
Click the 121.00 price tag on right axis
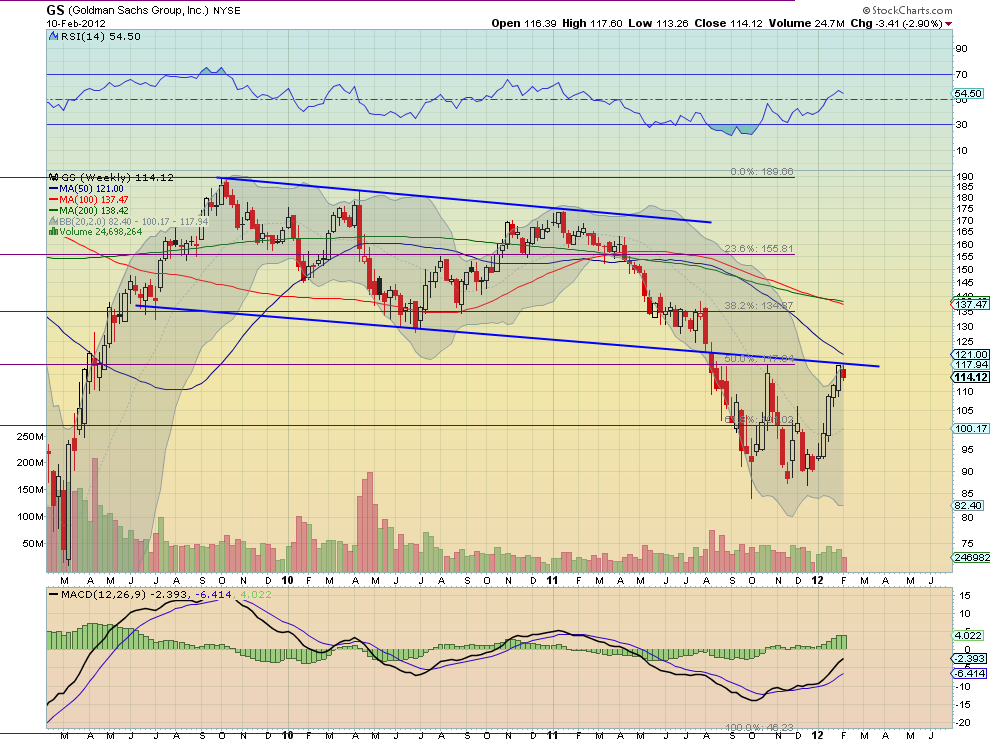pos(971,354)
